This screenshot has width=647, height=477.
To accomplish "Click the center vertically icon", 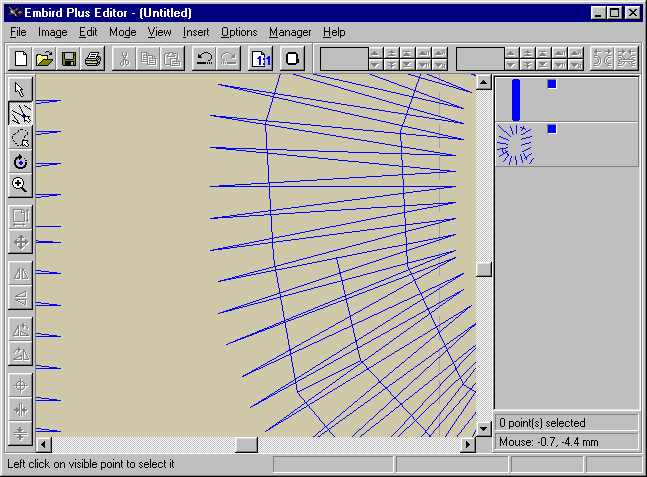I will coord(20,434).
